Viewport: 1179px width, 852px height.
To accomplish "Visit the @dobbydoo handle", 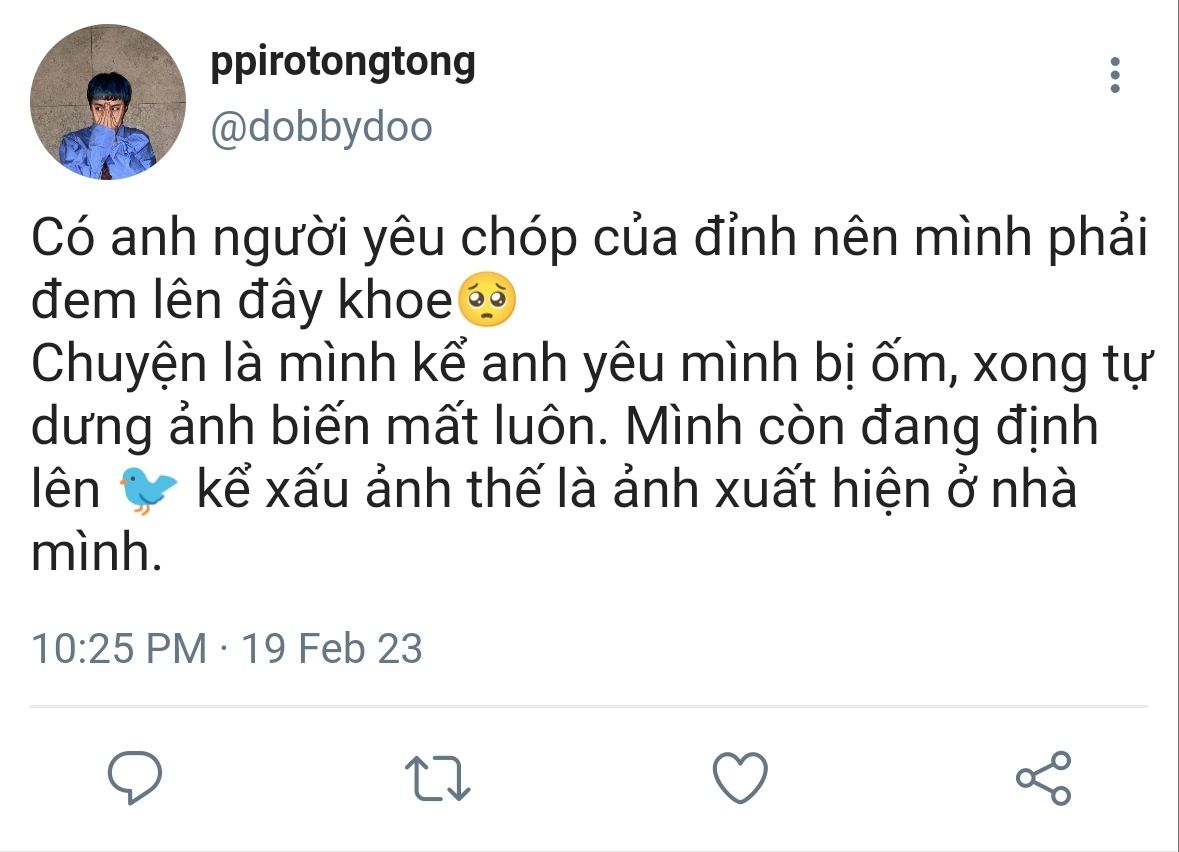I will coord(321,127).
